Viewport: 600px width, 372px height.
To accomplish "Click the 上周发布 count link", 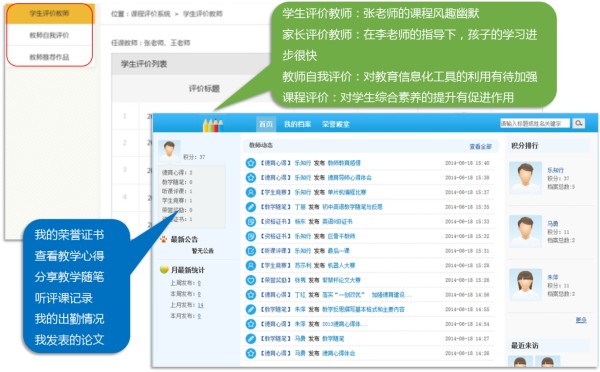I will (199, 283).
